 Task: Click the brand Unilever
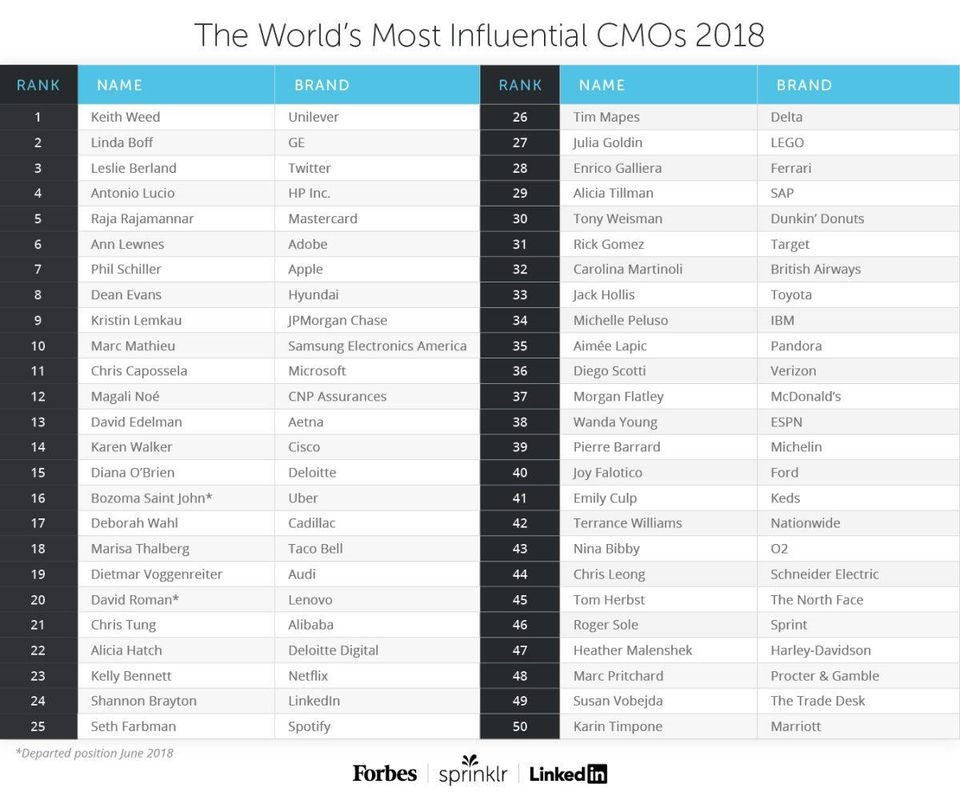point(313,117)
